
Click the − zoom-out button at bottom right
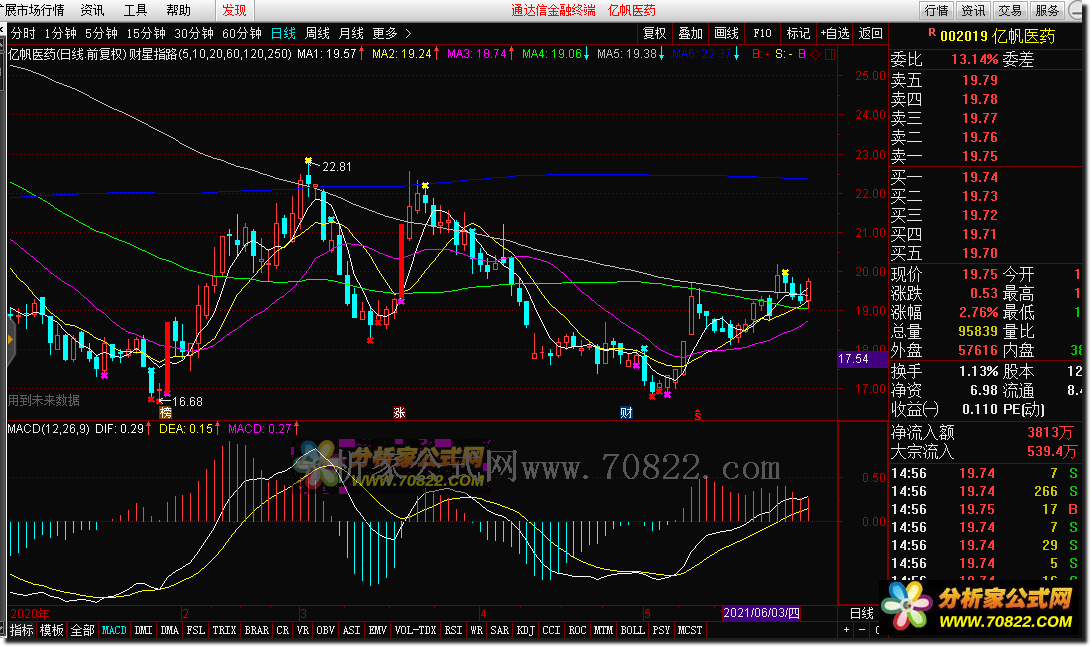click(x=862, y=630)
